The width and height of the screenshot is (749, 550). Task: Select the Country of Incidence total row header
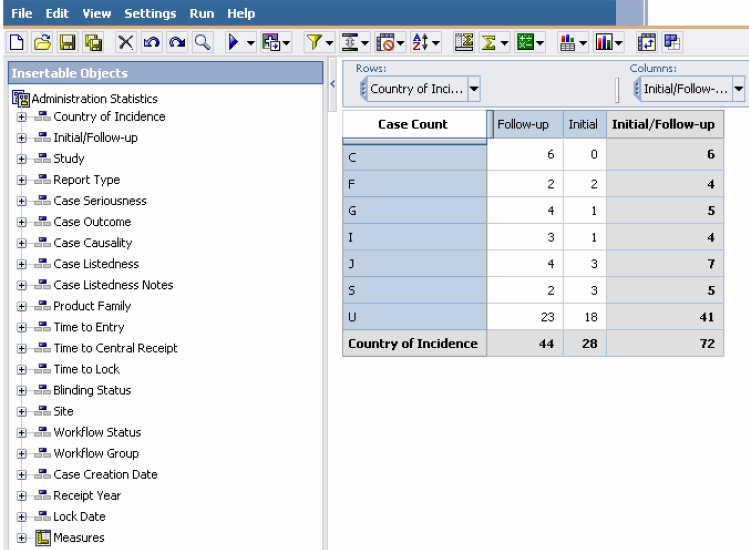414,344
